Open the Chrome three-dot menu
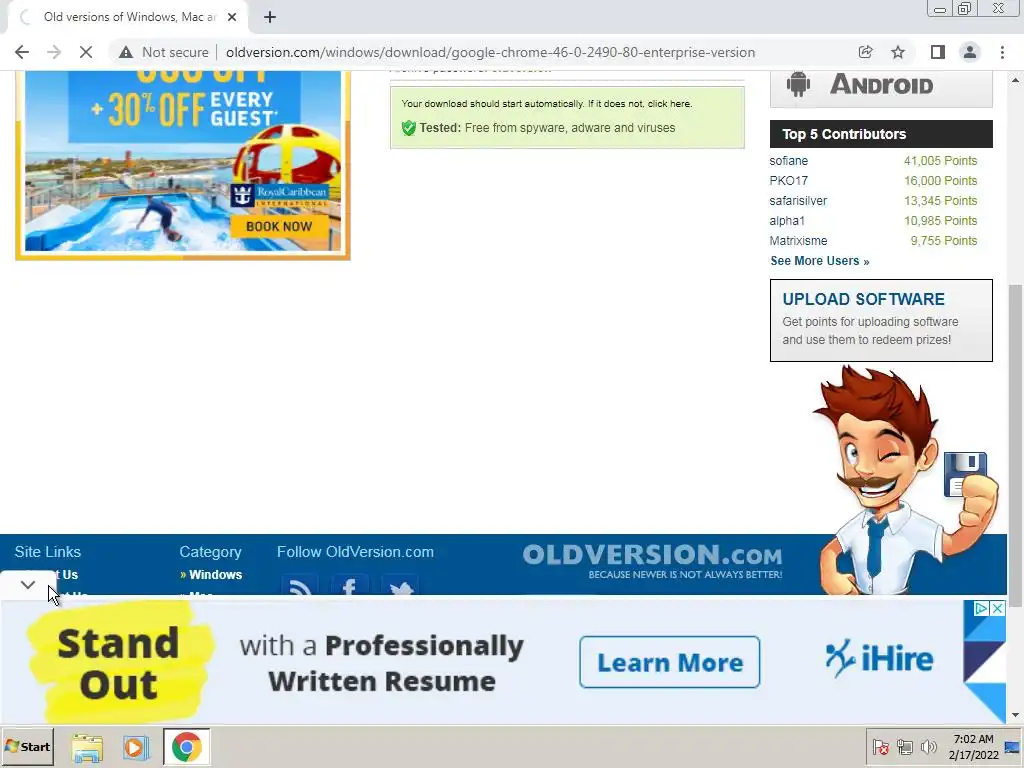Screen dimensions: 1024x768 [x=1002, y=52]
